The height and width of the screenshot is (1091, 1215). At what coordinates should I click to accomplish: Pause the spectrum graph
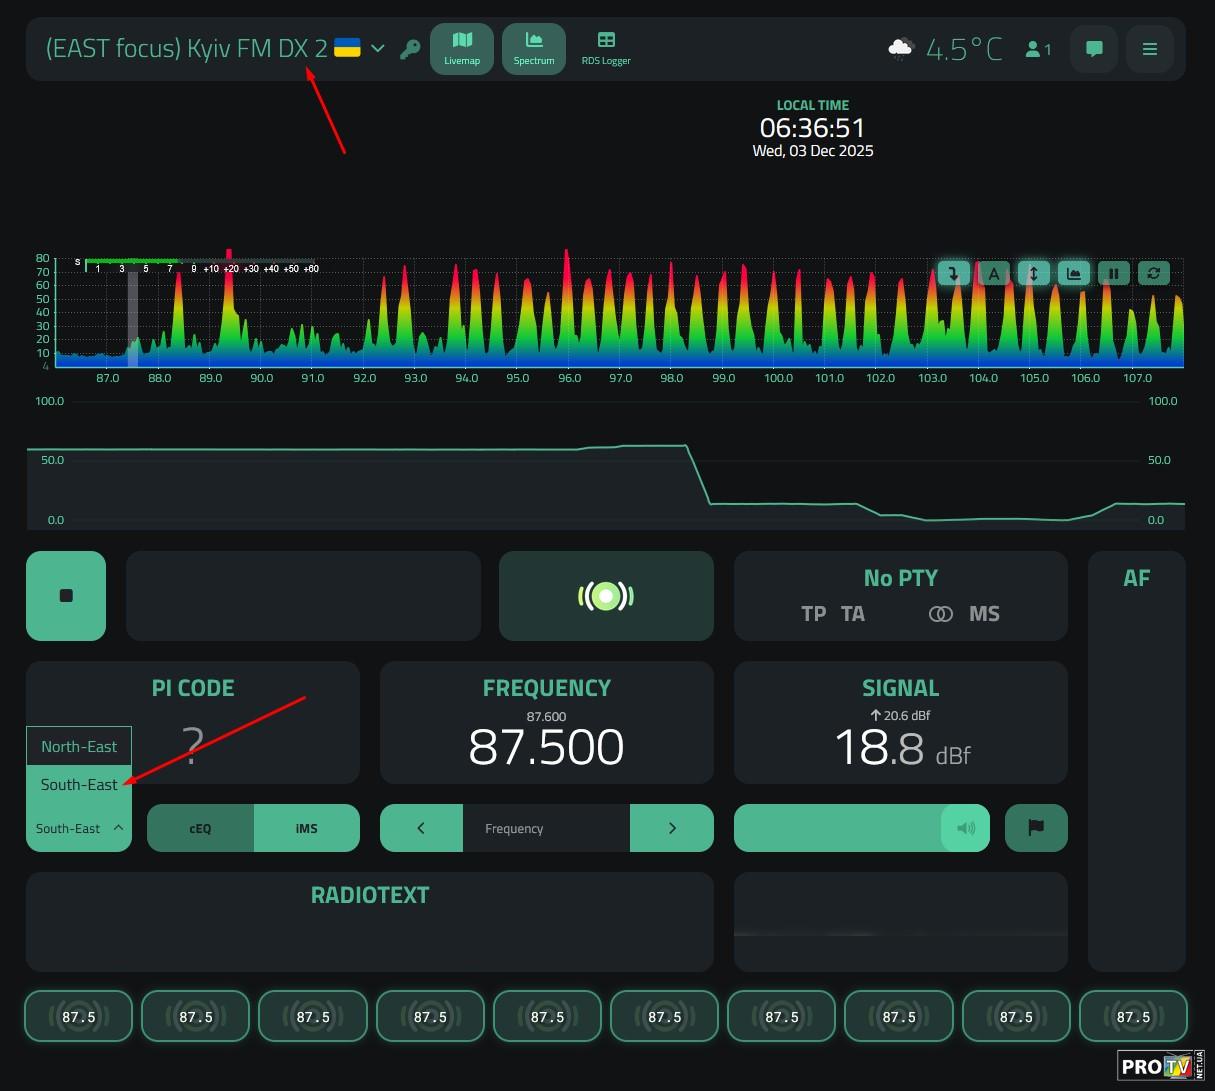pyautogui.click(x=1113, y=273)
